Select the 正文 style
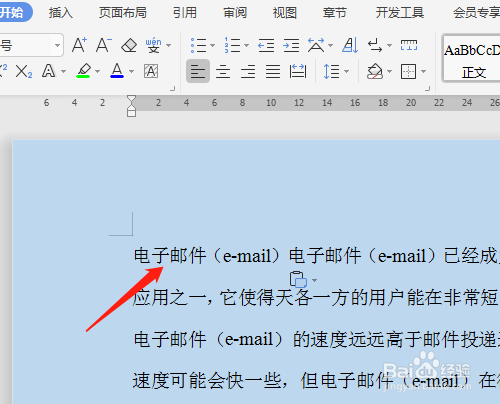Image resolution: width=500 pixels, height=404 pixels. (472, 58)
